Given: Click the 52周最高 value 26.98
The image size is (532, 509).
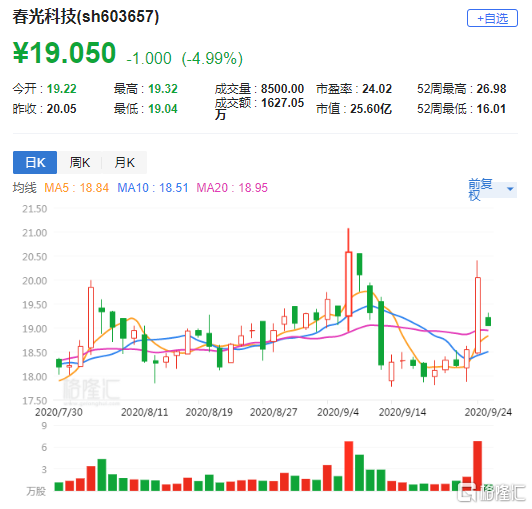Looking at the screenshot, I should coord(491,89).
